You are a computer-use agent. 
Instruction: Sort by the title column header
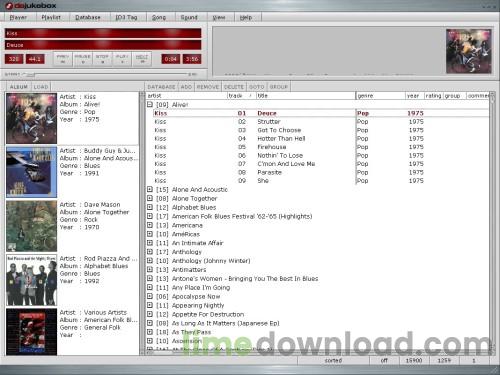click(x=306, y=96)
